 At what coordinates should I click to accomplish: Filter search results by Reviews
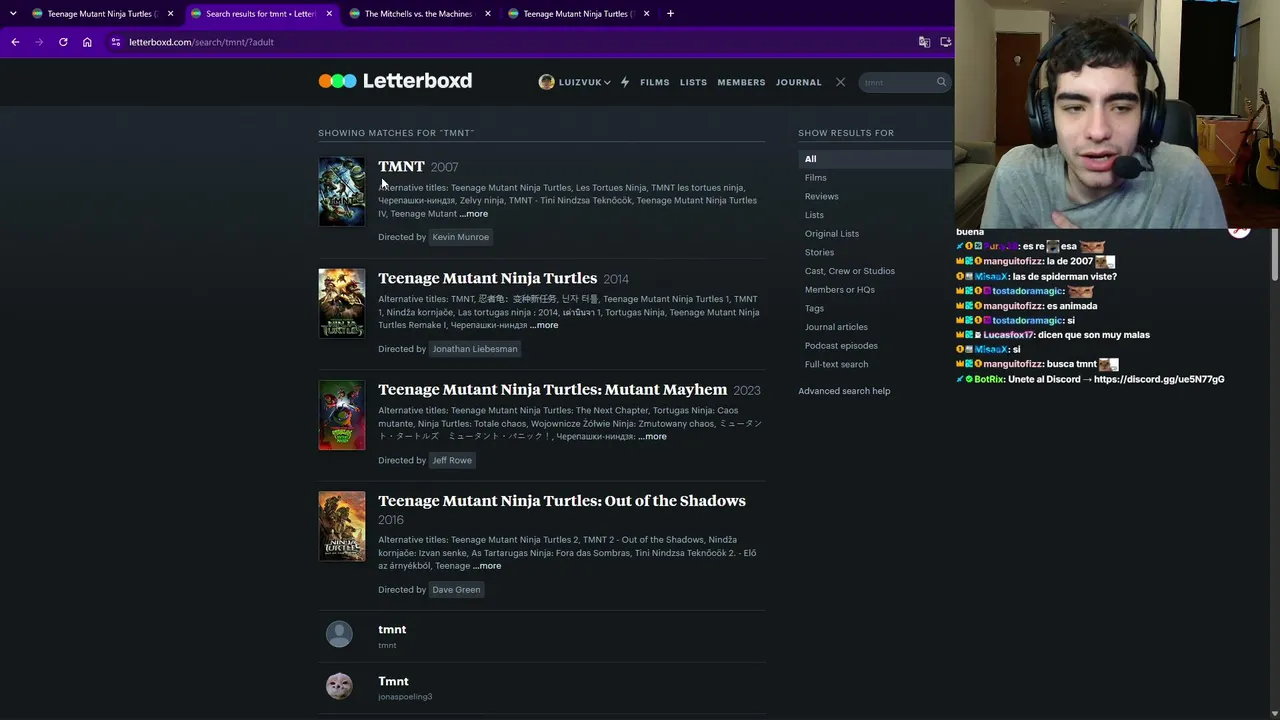click(822, 196)
